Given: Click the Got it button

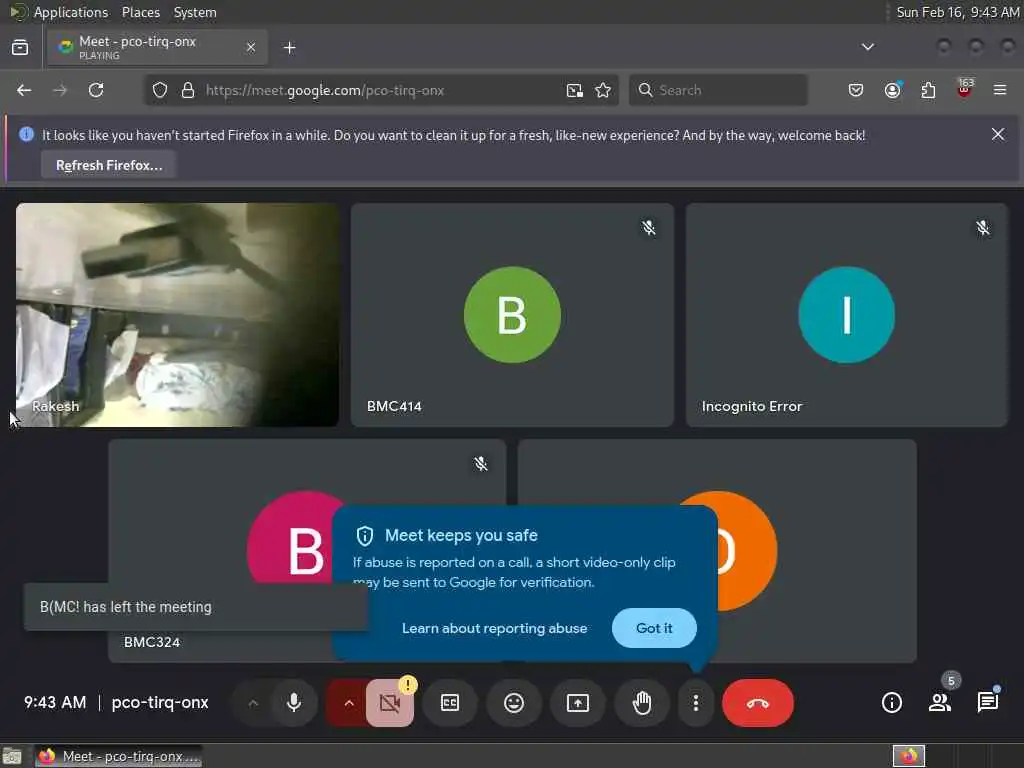Looking at the screenshot, I should [654, 628].
